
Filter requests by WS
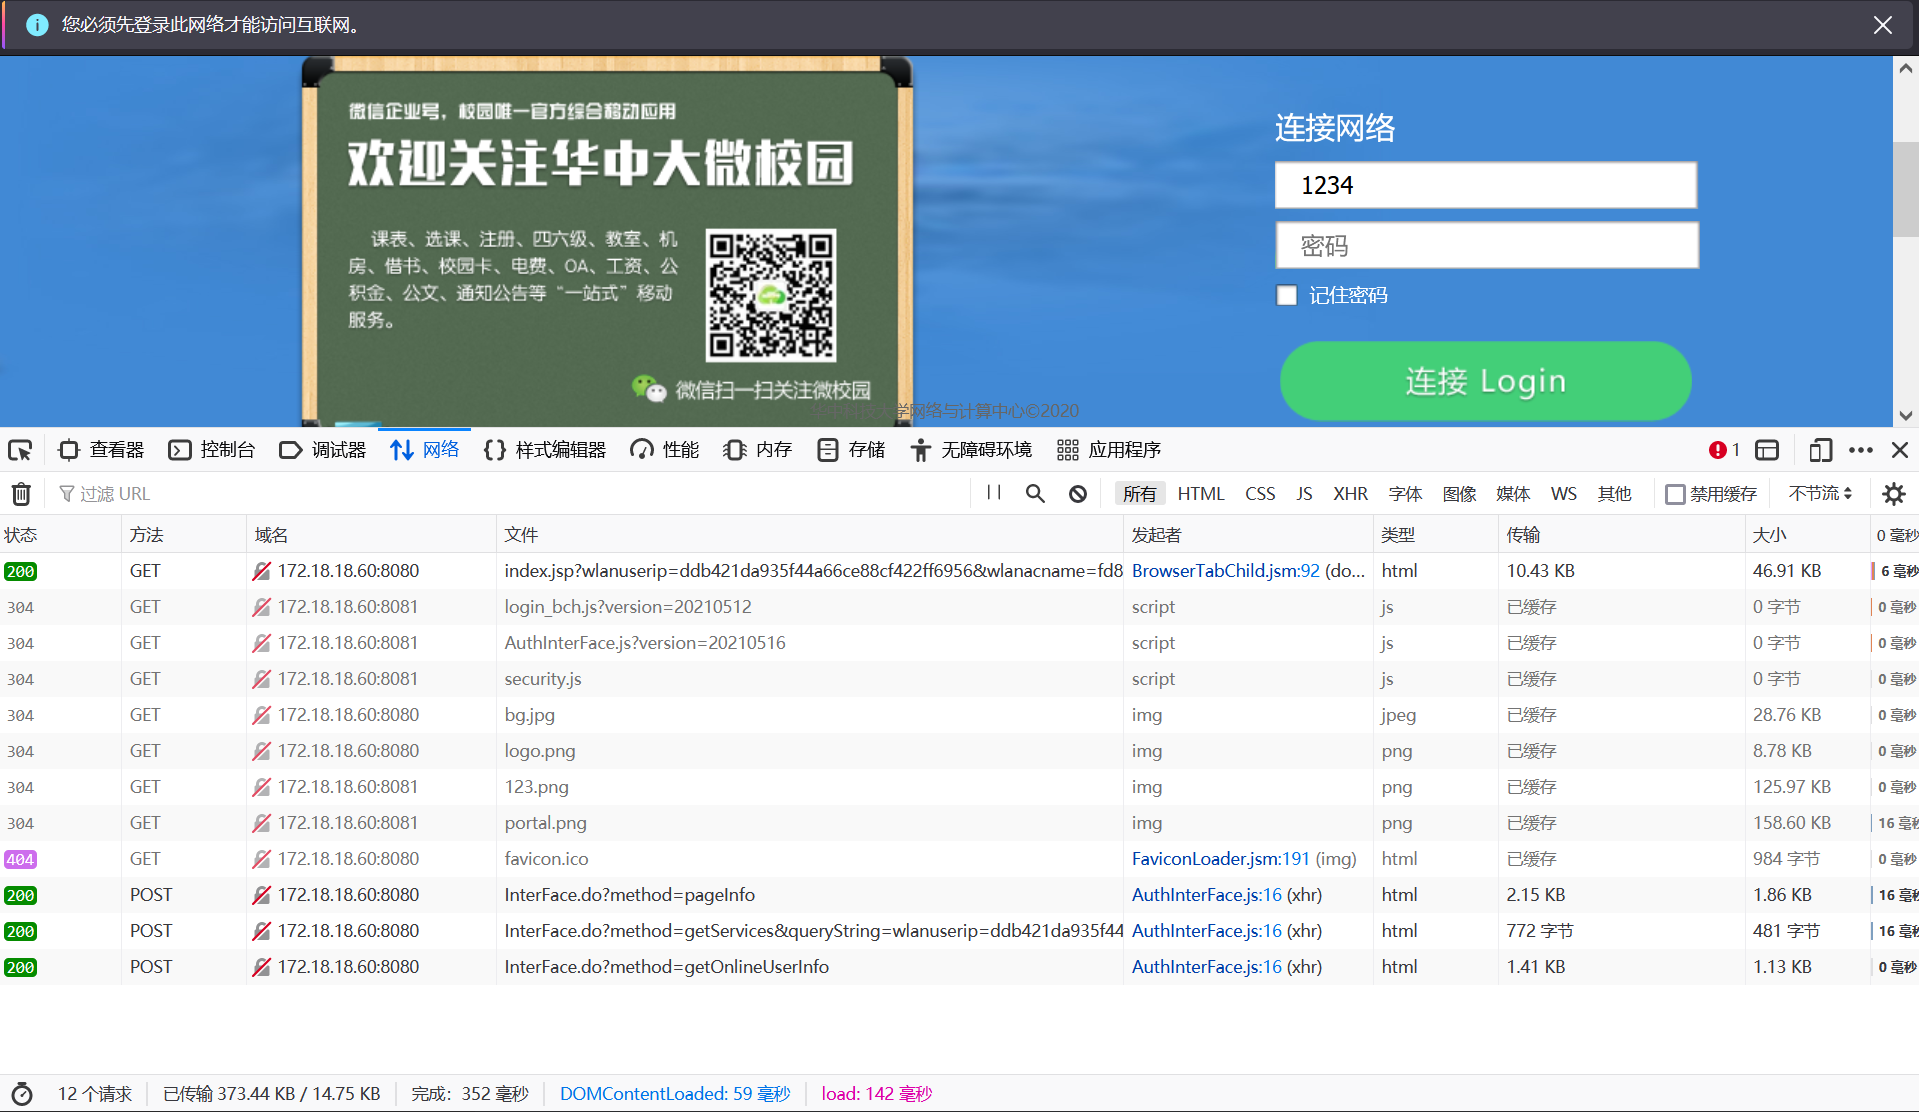tap(1564, 494)
